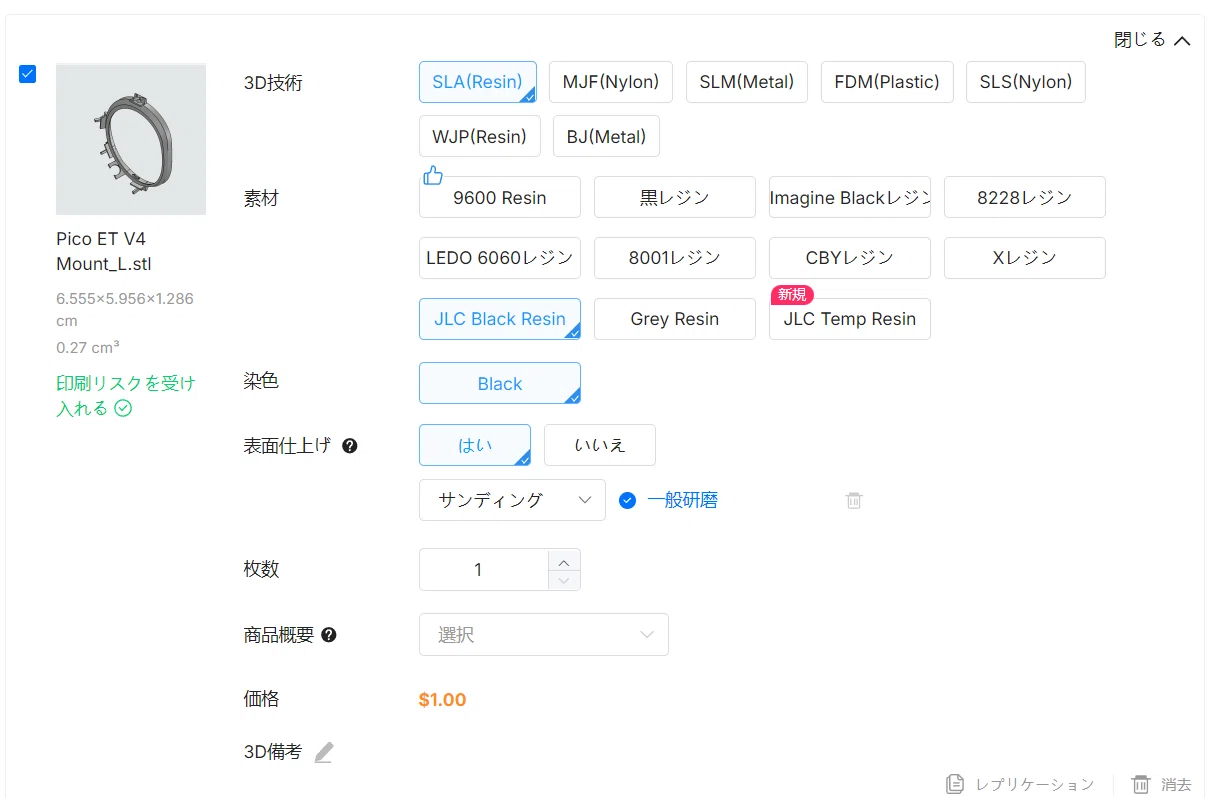1210x798 pixels.
Task: Open the Pico ET V4 Mount_L model thumbnail
Action: click(x=131, y=139)
